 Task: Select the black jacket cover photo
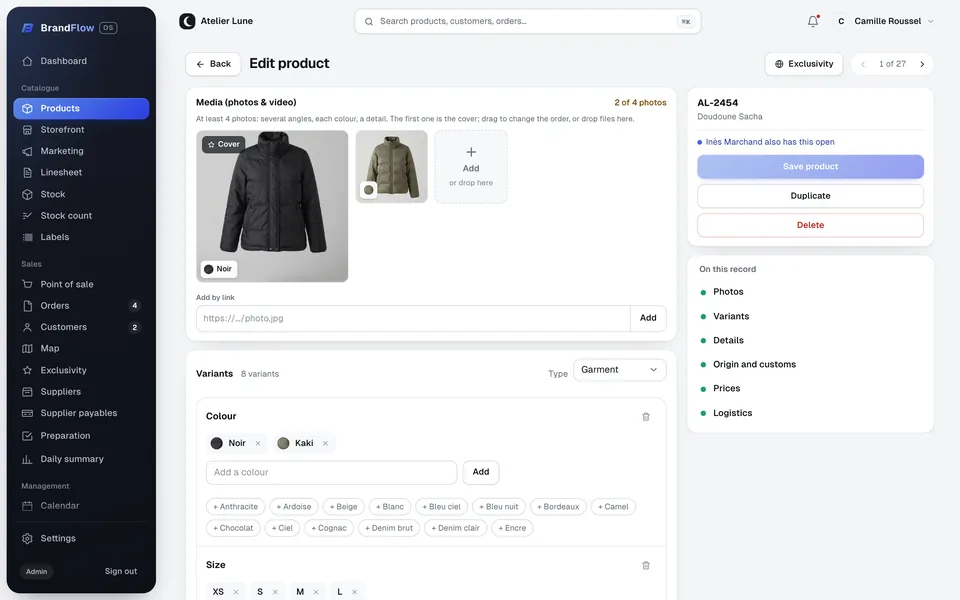tap(272, 206)
